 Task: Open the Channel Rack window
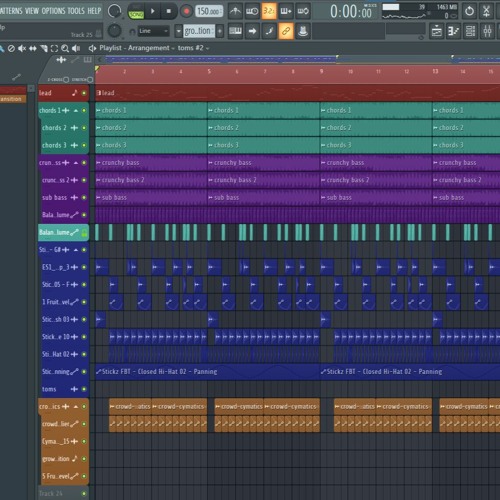(470, 31)
